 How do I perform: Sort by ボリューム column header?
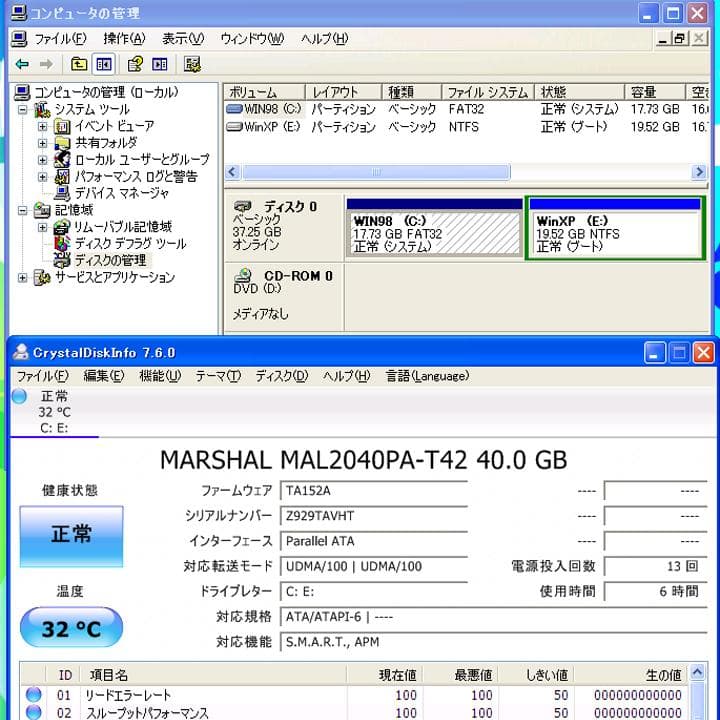click(265, 92)
